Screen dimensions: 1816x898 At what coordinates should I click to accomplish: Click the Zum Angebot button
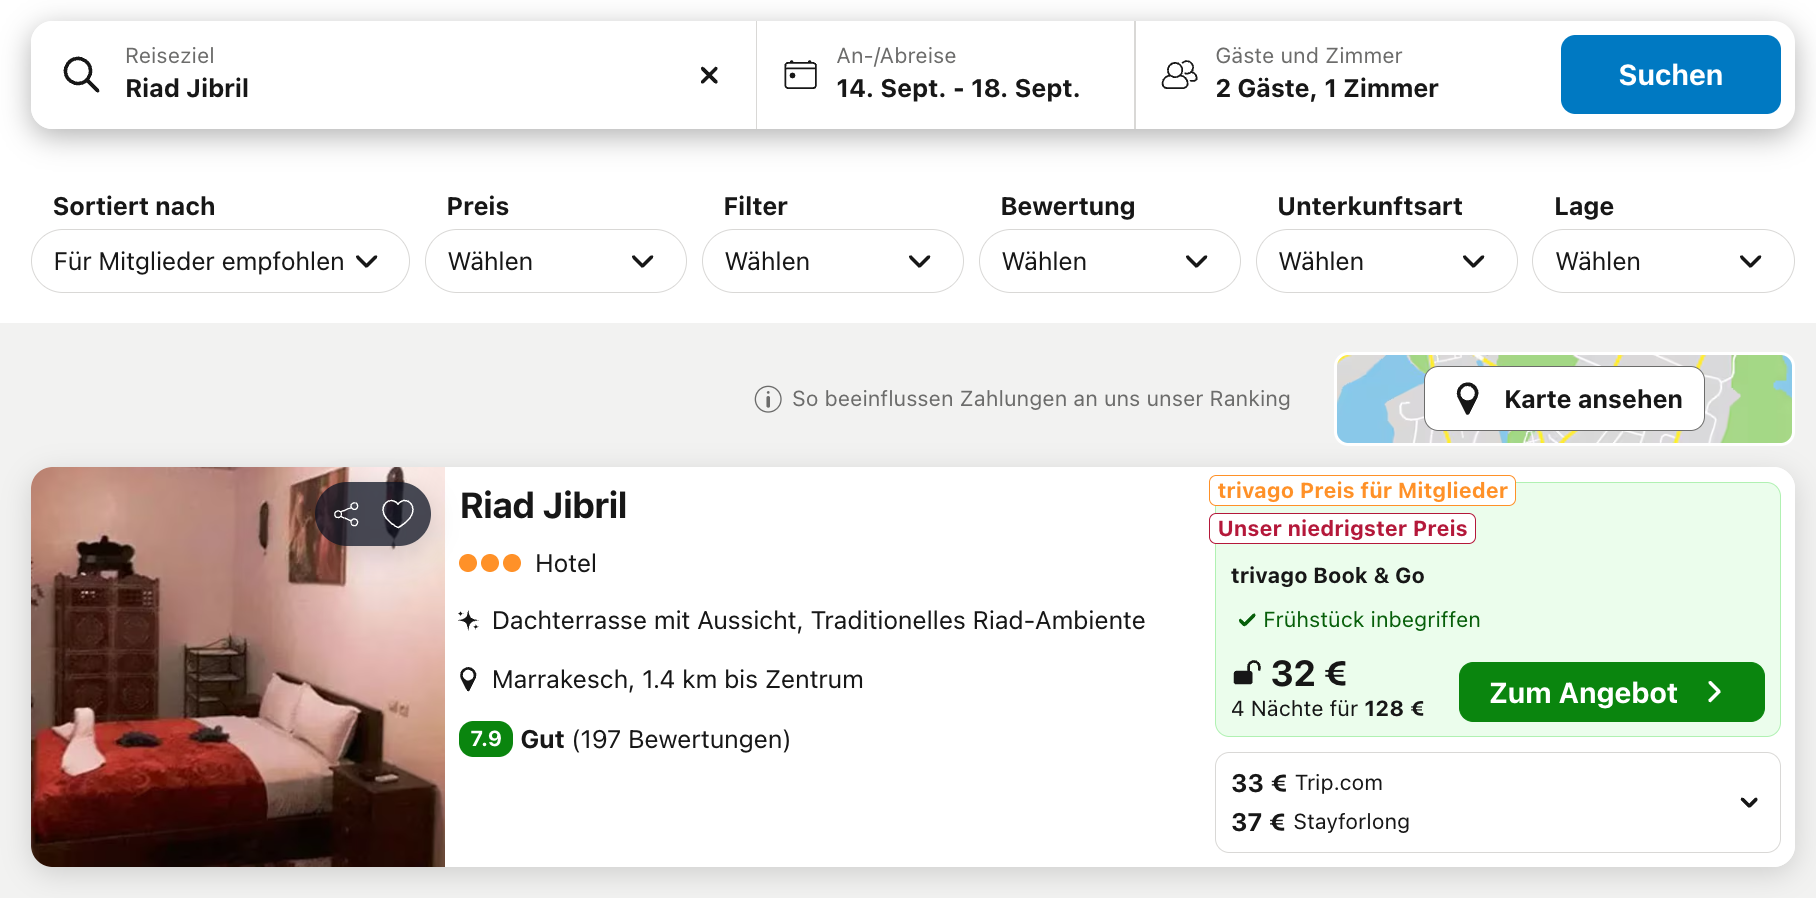(1611, 692)
